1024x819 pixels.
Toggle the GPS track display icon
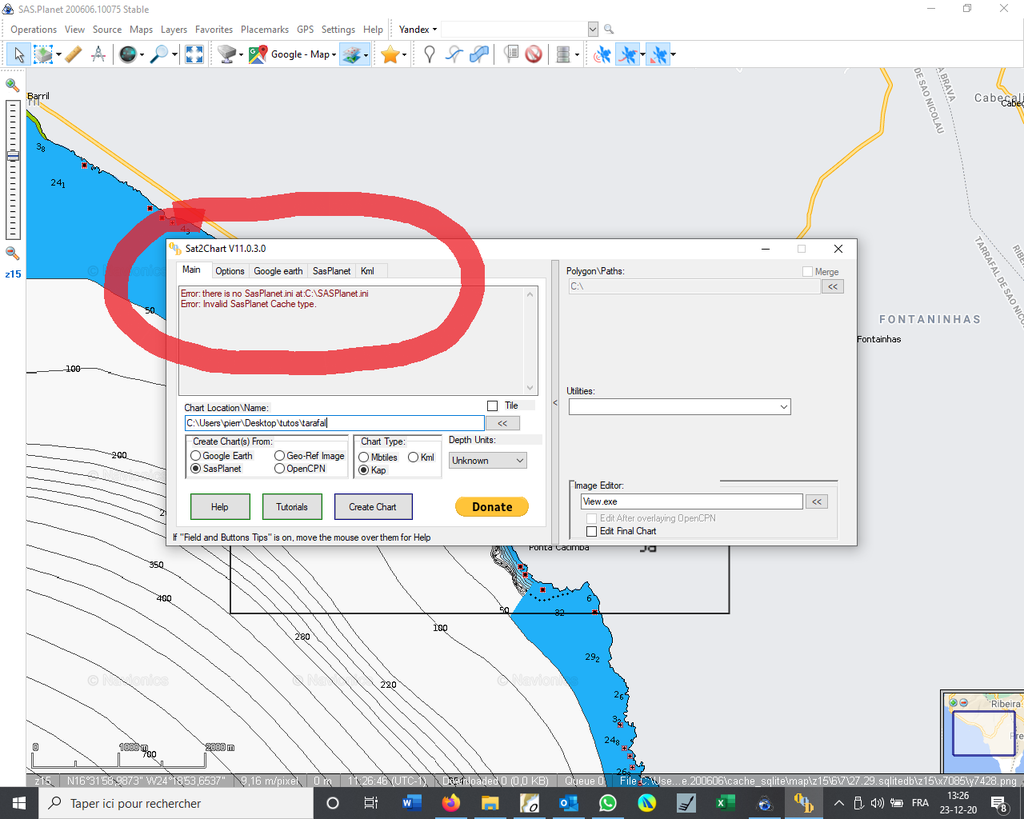coord(628,55)
